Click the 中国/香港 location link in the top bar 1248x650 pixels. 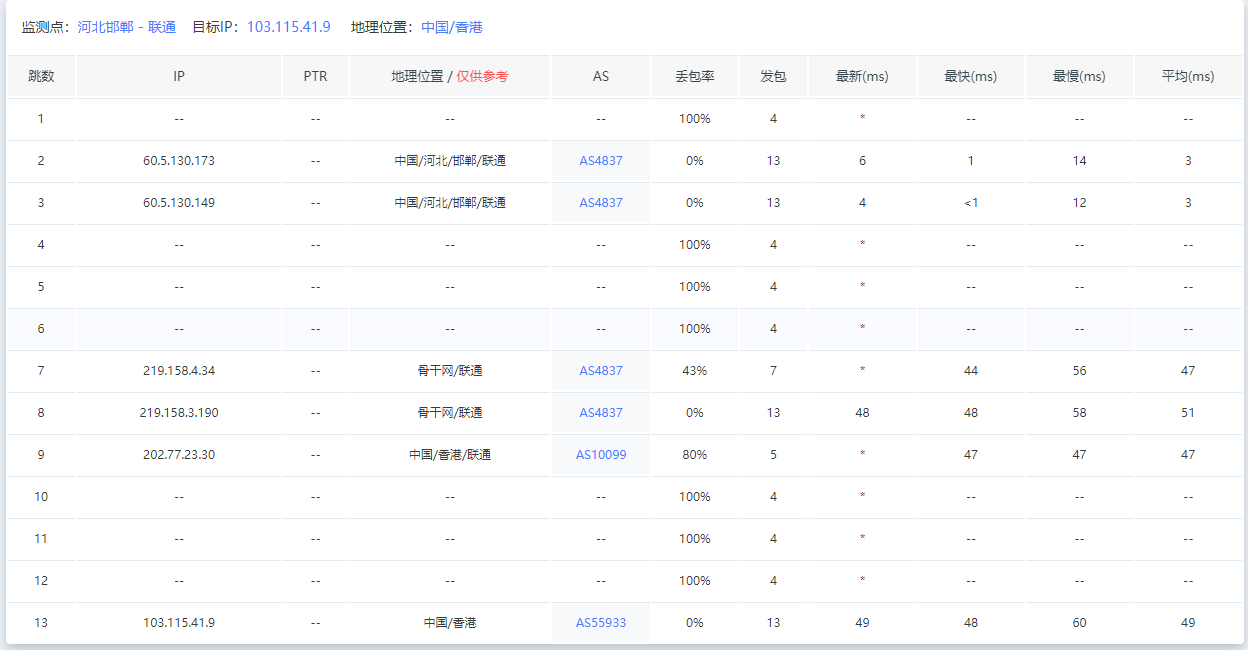point(452,27)
